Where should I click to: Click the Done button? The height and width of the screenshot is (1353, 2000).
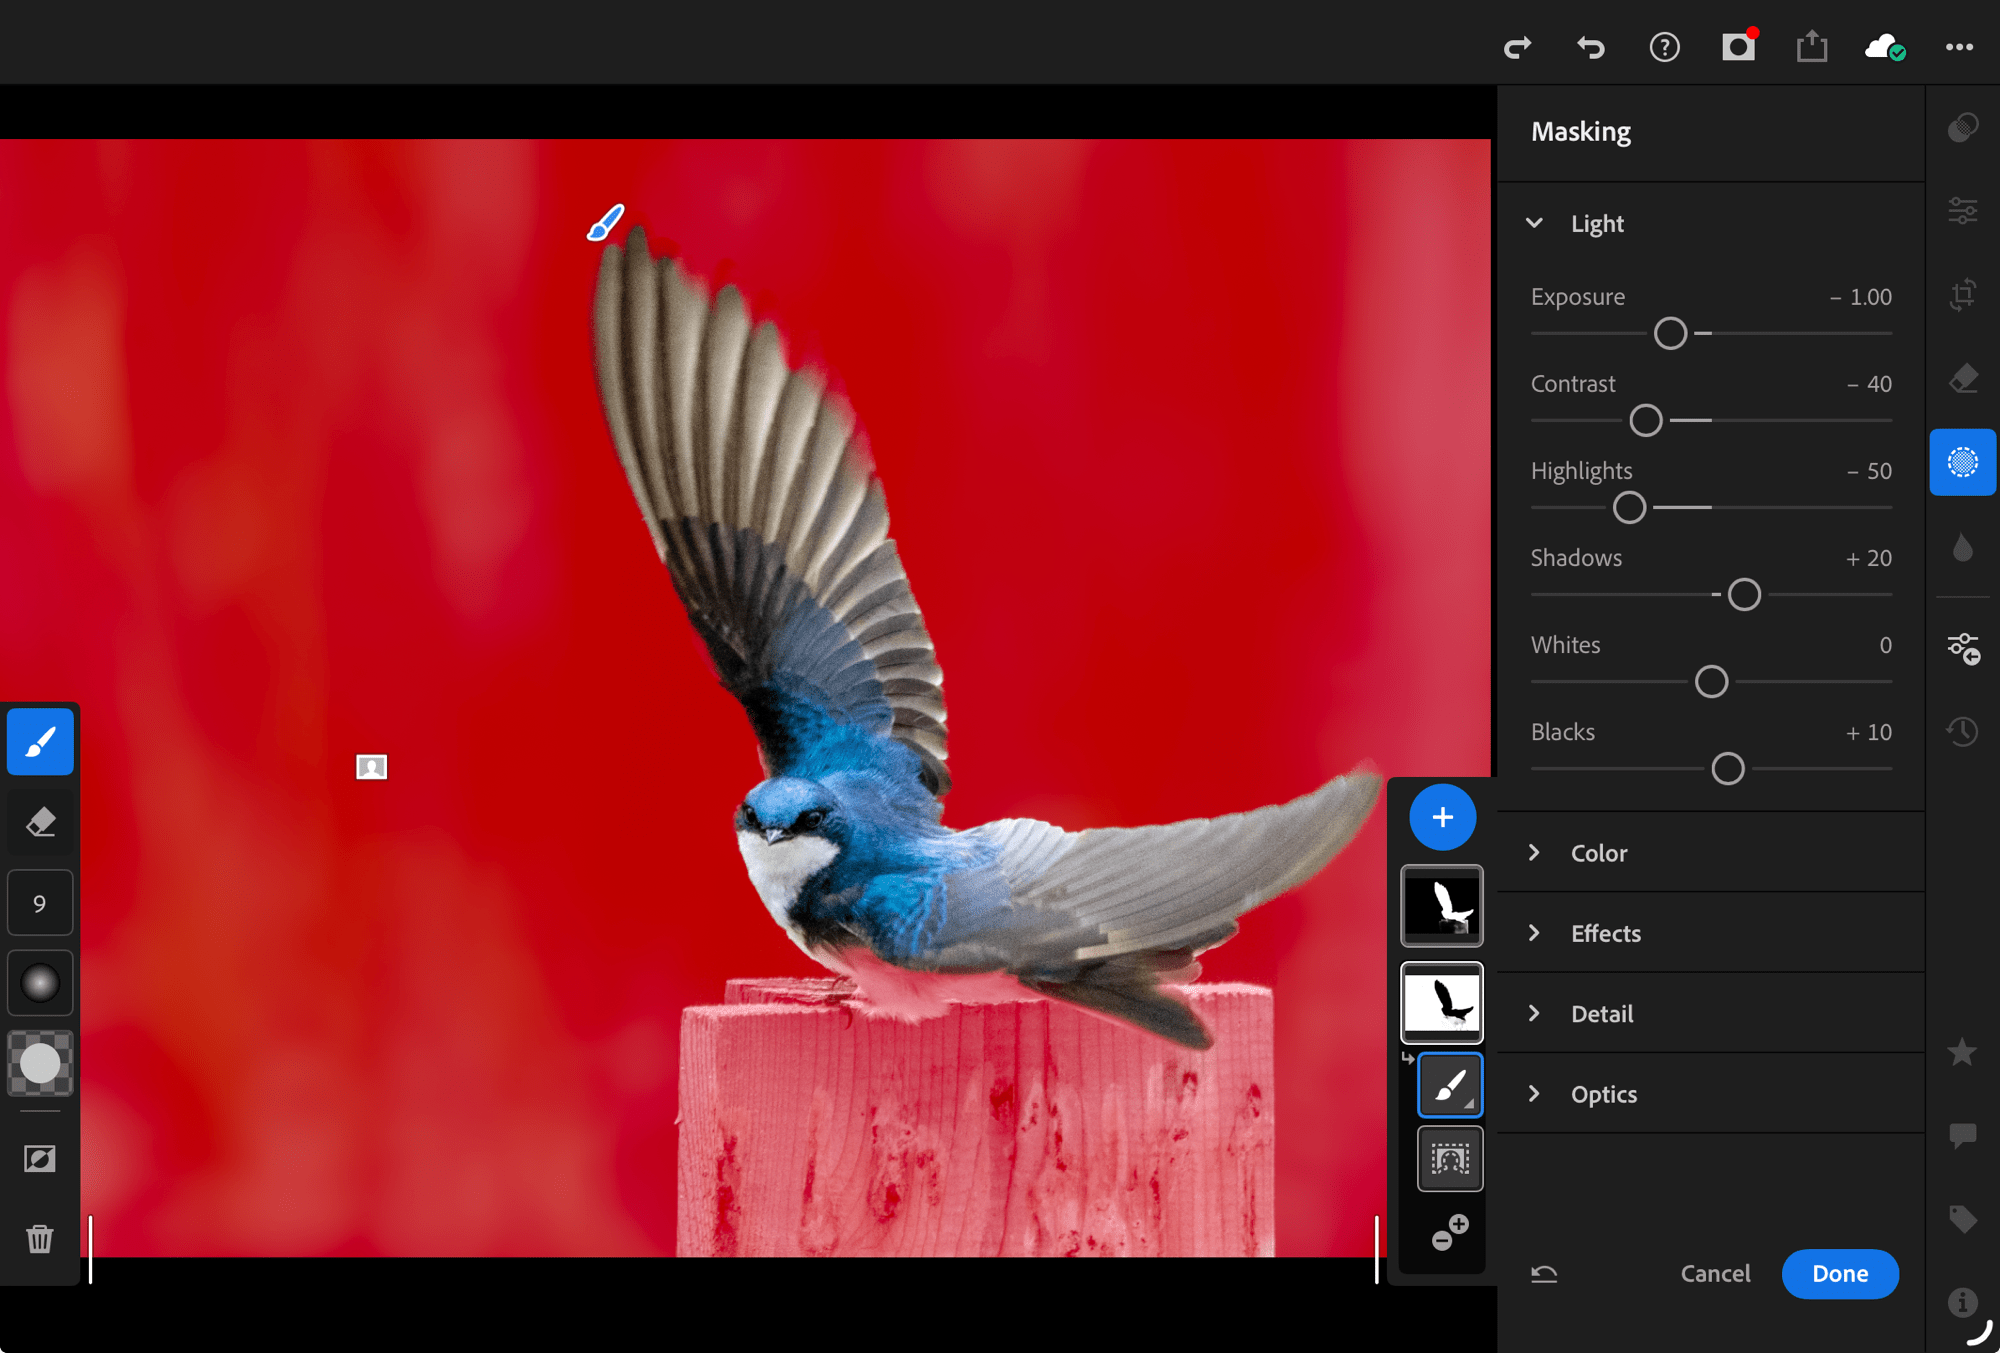click(1839, 1273)
